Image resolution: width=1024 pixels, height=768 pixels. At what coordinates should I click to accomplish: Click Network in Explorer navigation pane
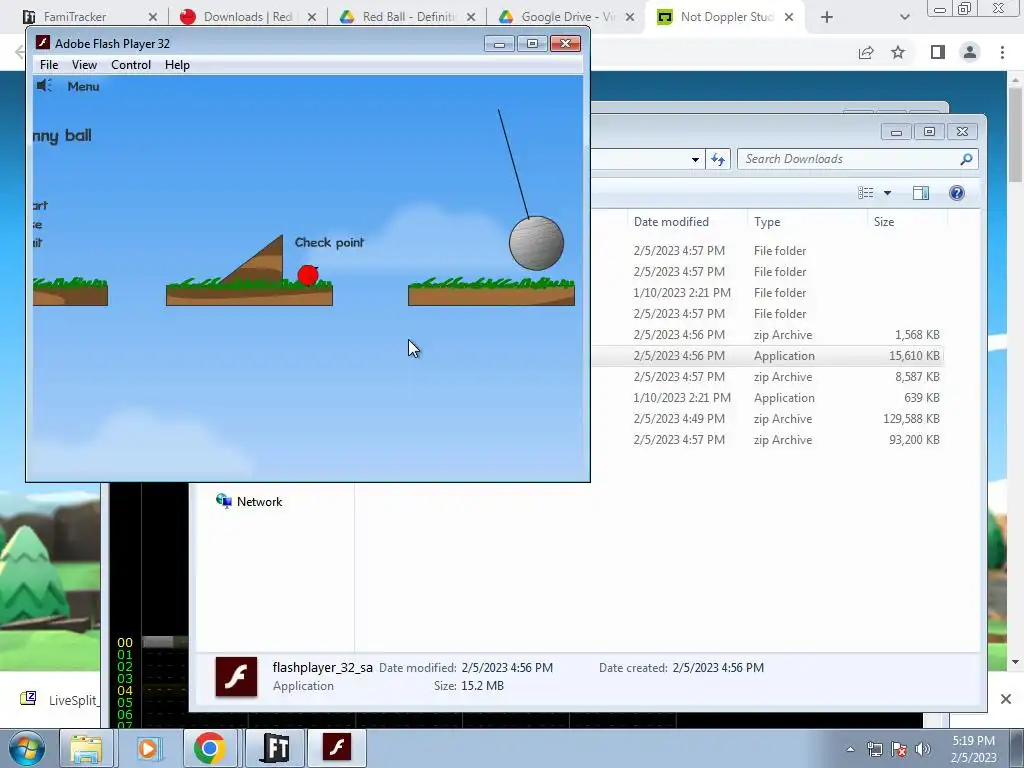pos(249,502)
